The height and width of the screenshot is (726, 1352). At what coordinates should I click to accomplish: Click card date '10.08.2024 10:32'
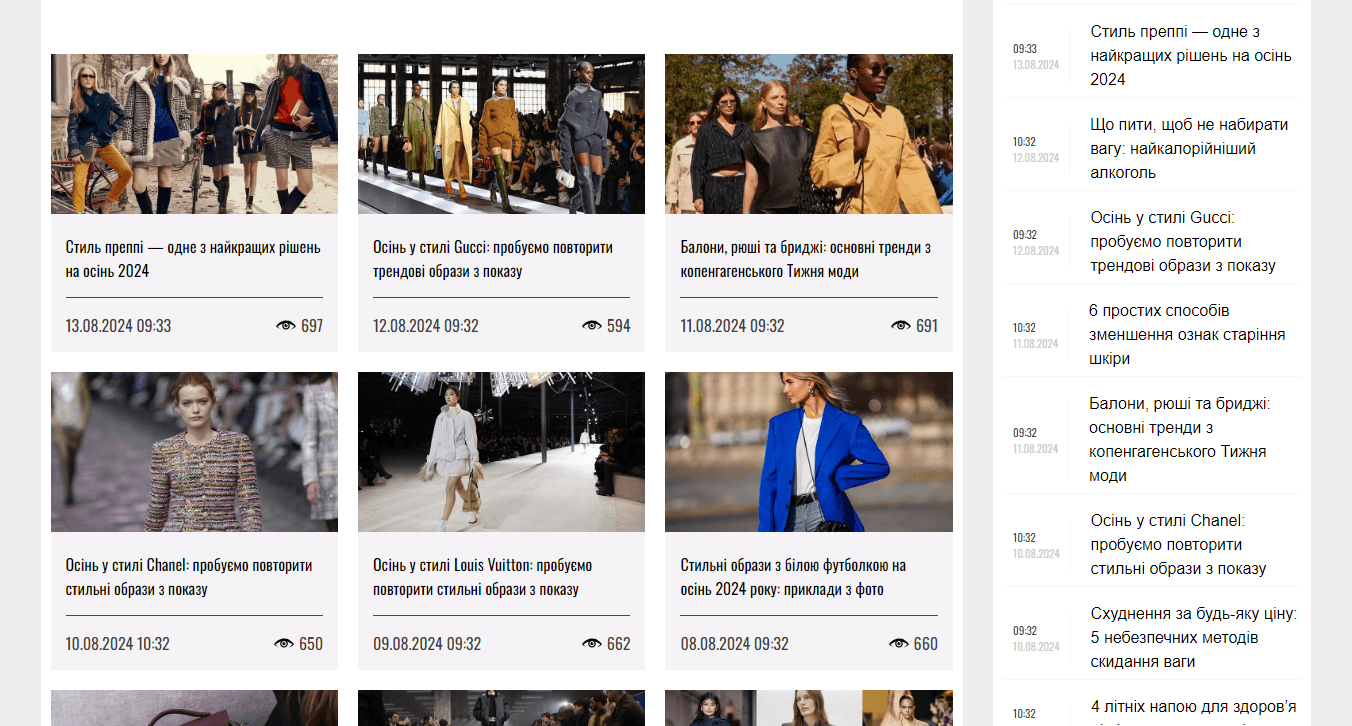[x=118, y=644]
